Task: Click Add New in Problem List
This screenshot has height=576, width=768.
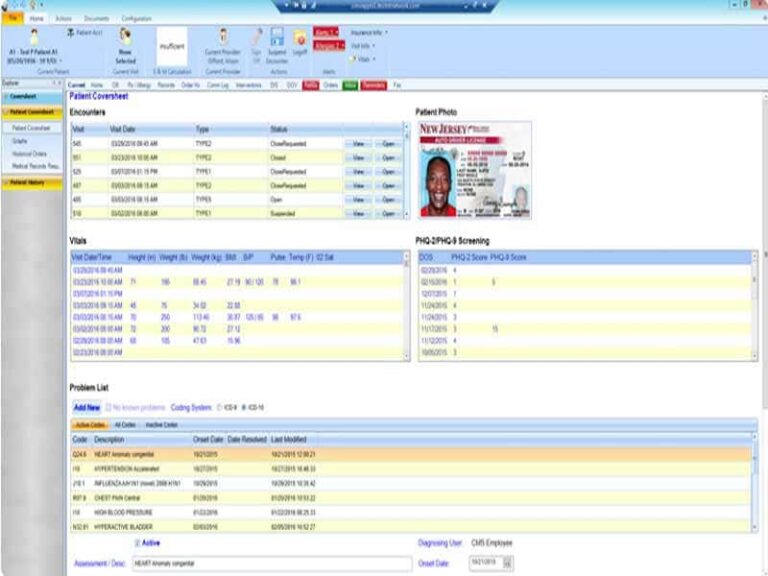Action: [x=87, y=408]
